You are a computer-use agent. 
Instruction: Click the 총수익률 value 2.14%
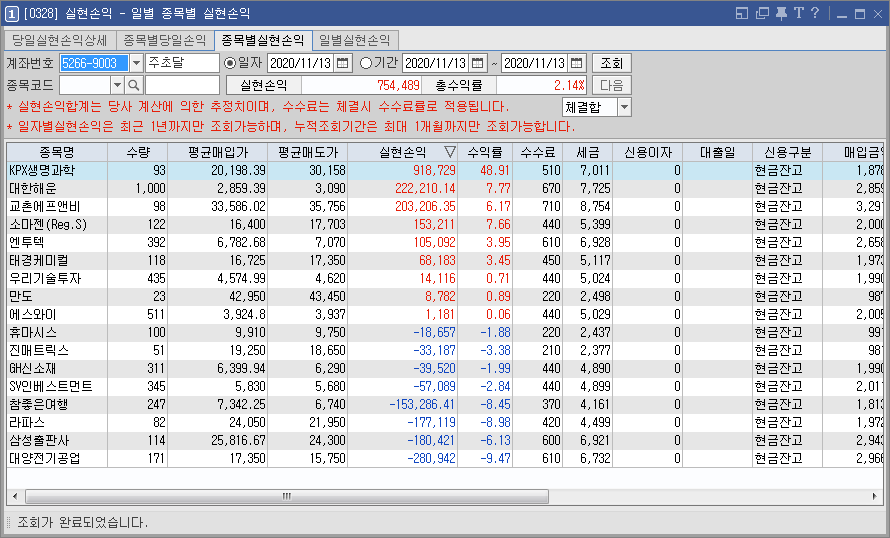tap(569, 85)
